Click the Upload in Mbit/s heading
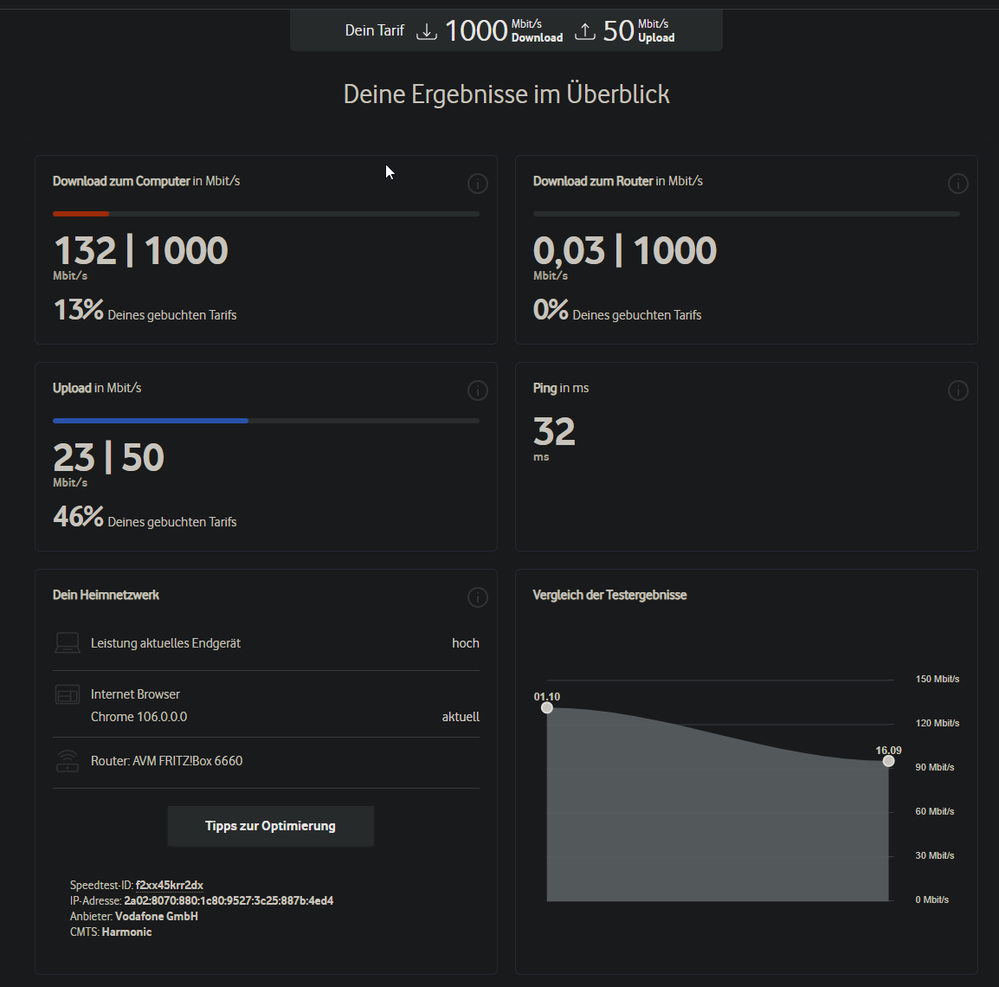999x987 pixels. pyautogui.click(x=97, y=388)
